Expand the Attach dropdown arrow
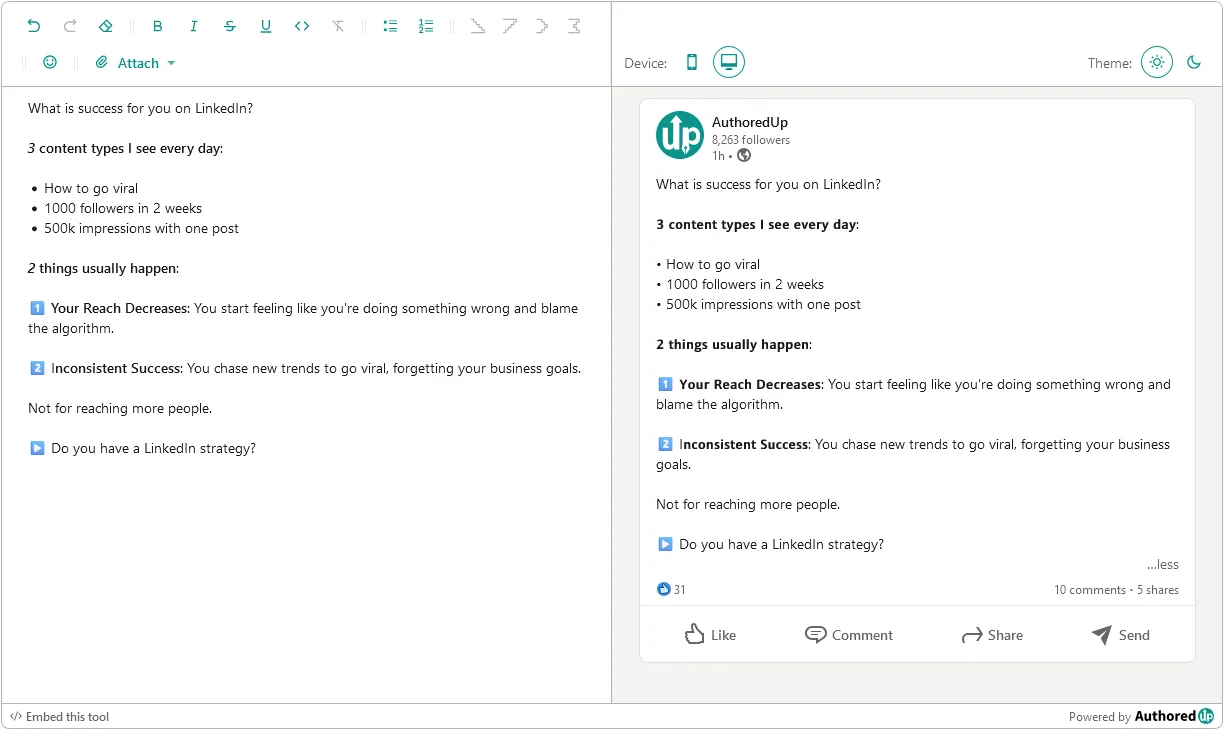This screenshot has height=730, width=1224. 171,63
